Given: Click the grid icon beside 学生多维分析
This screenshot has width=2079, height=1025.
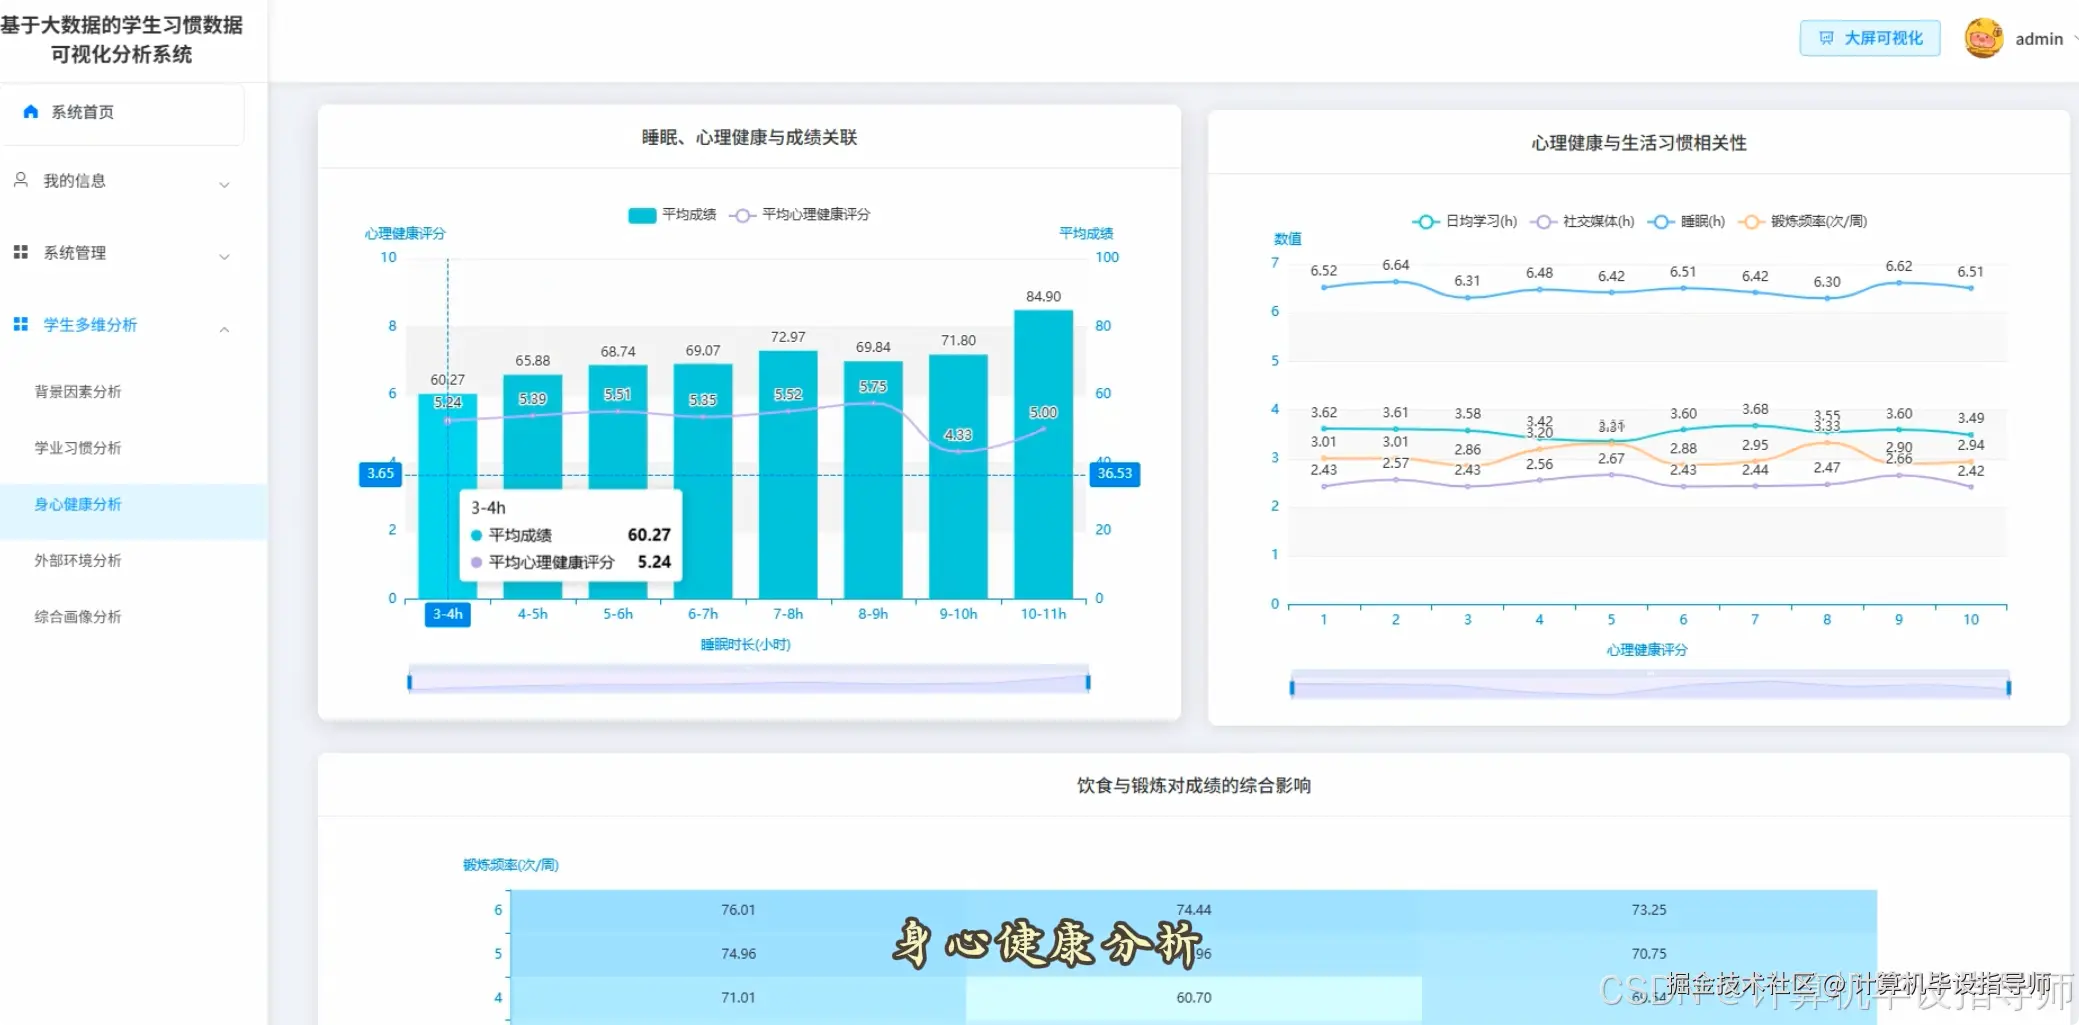Looking at the screenshot, I should tap(20, 324).
